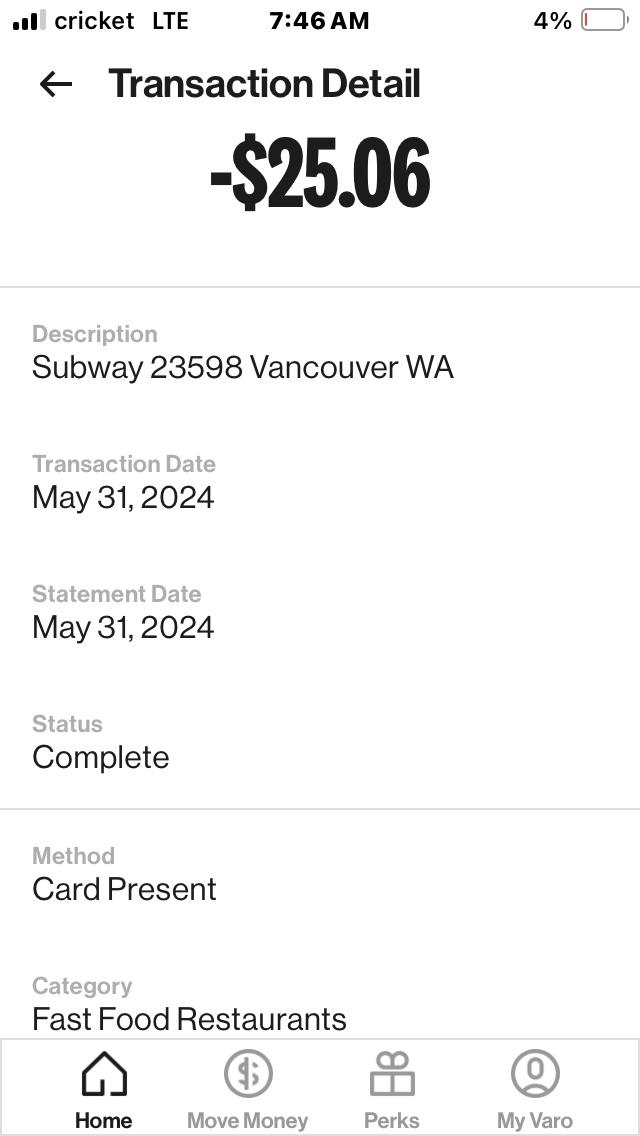Select the Home tab label
The image size is (640, 1136).
pos(104,1121)
